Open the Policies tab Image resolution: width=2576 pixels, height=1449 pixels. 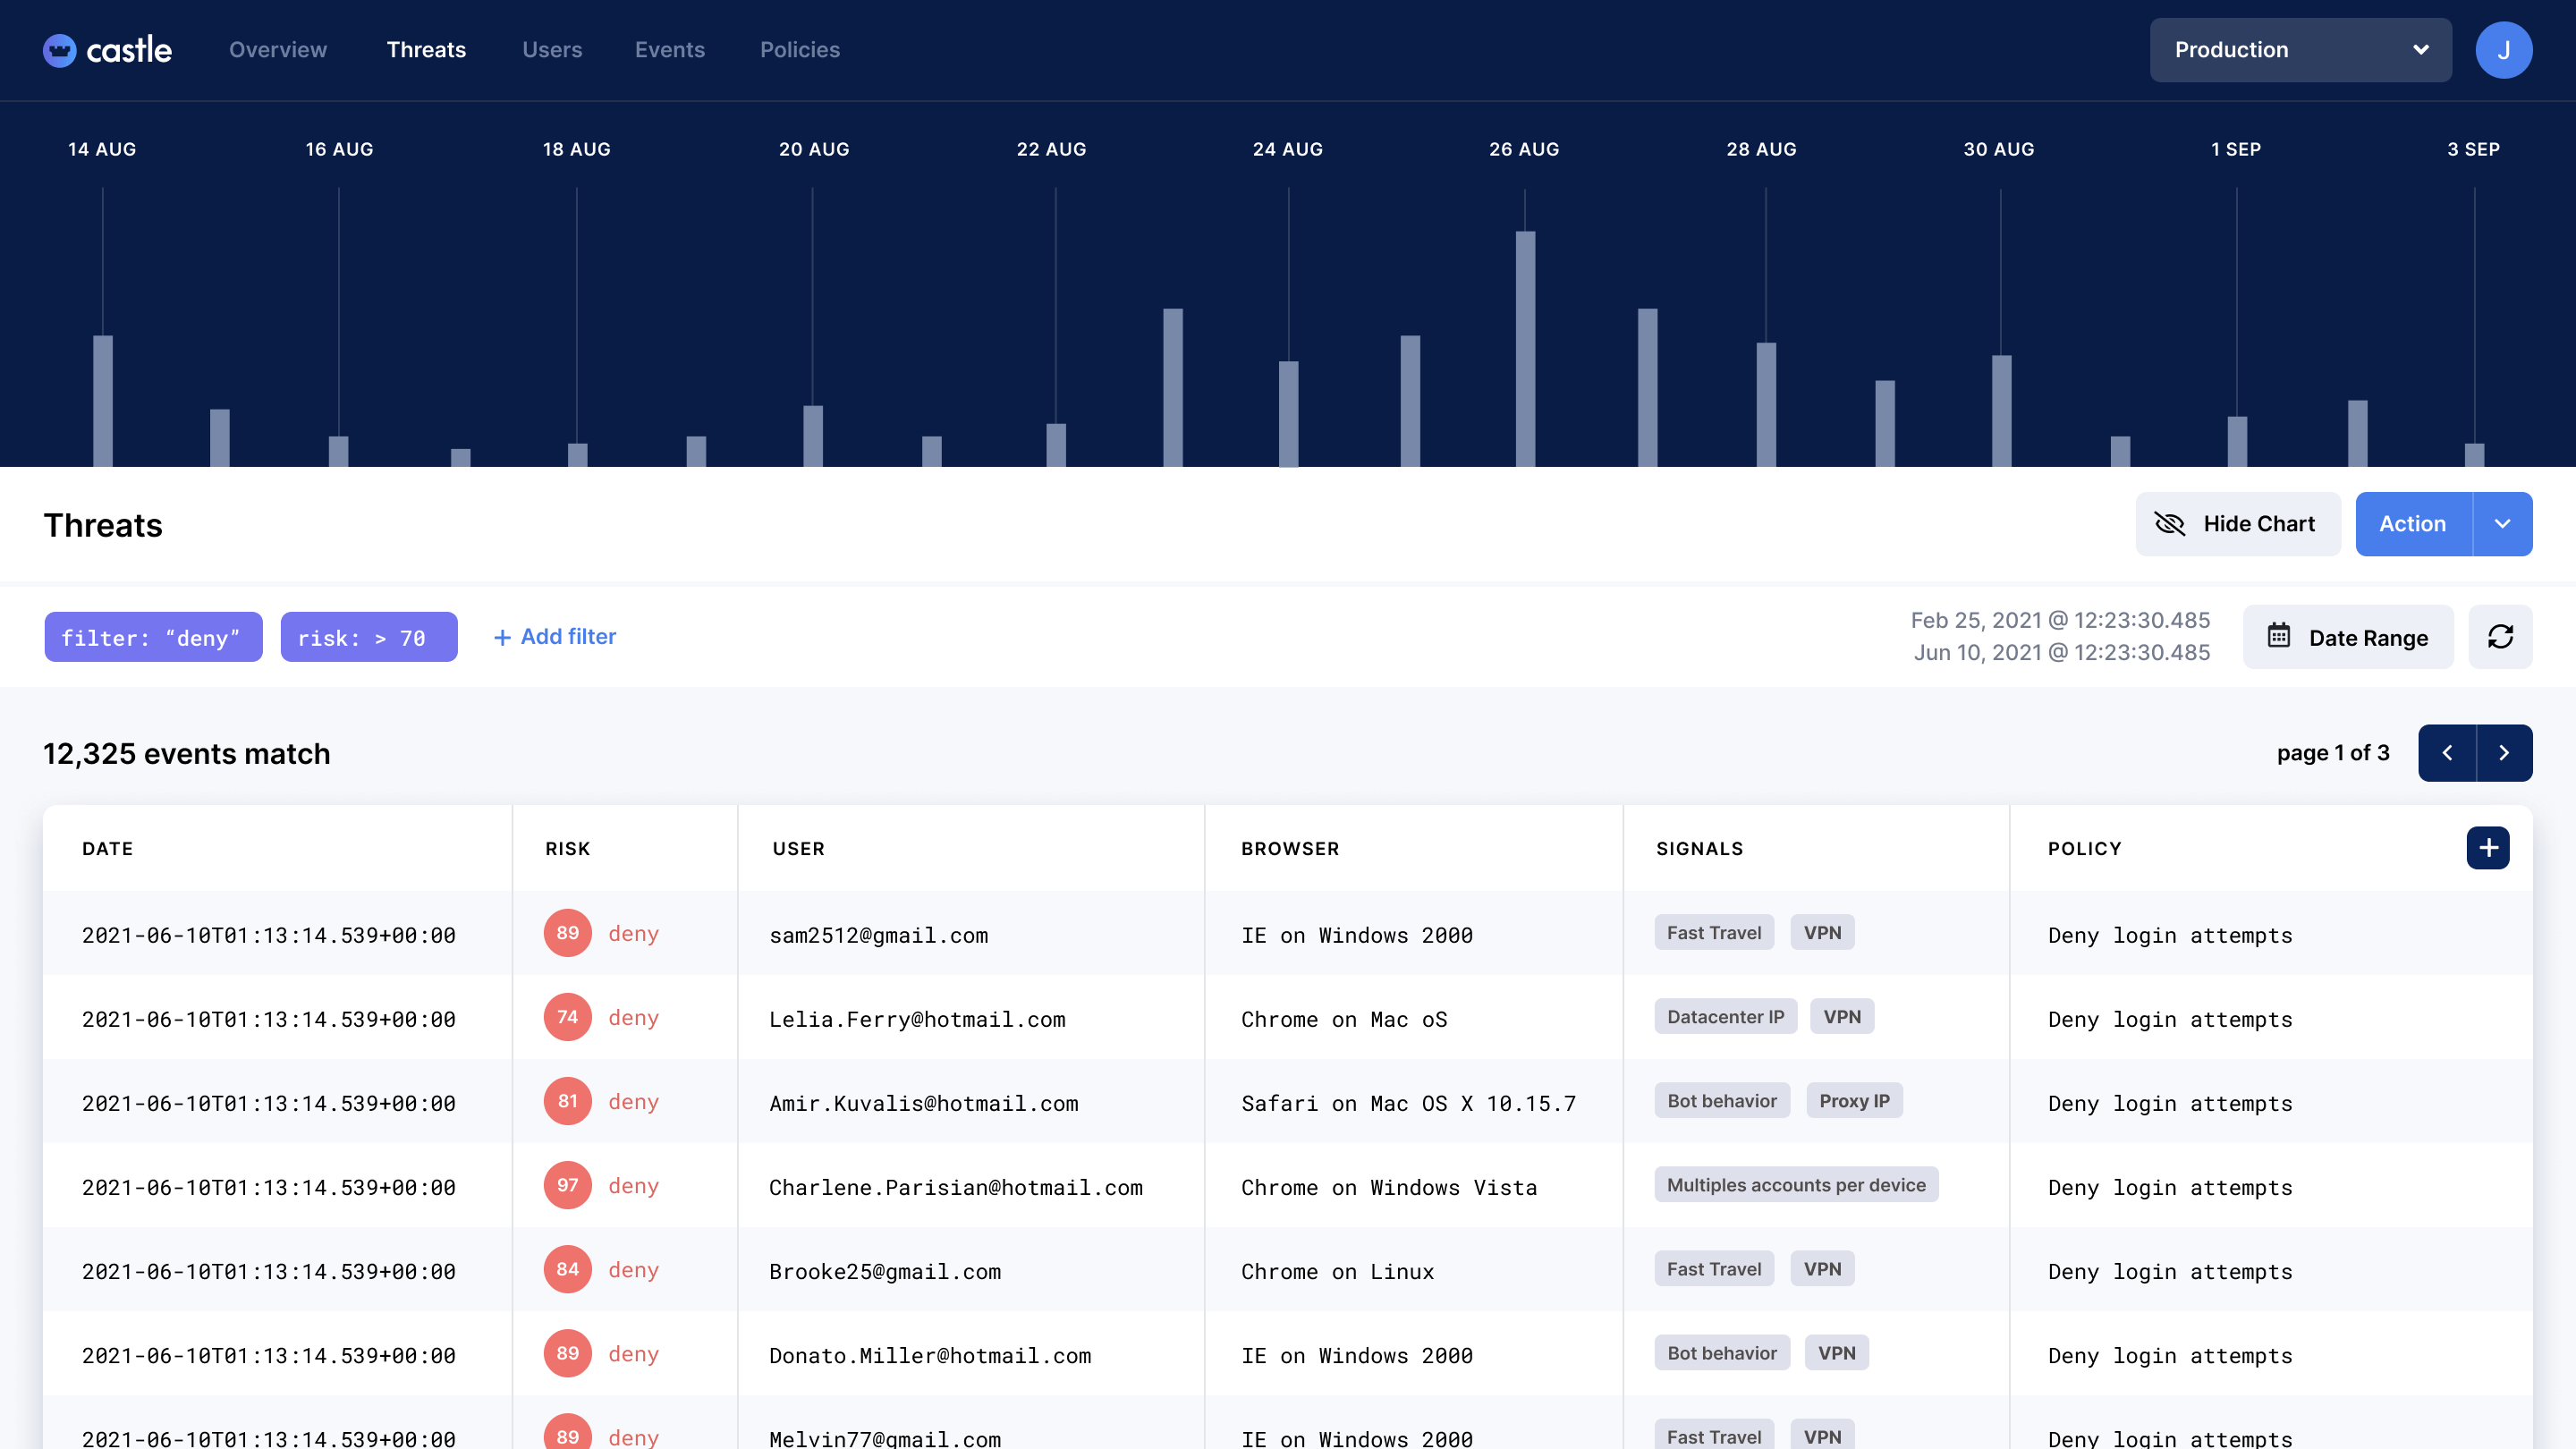coord(799,50)
